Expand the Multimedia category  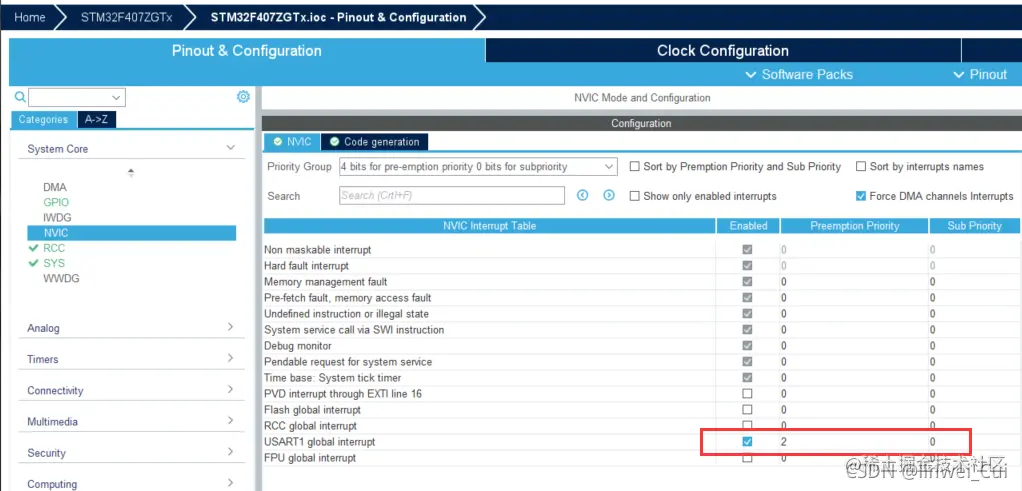[230, 421]
